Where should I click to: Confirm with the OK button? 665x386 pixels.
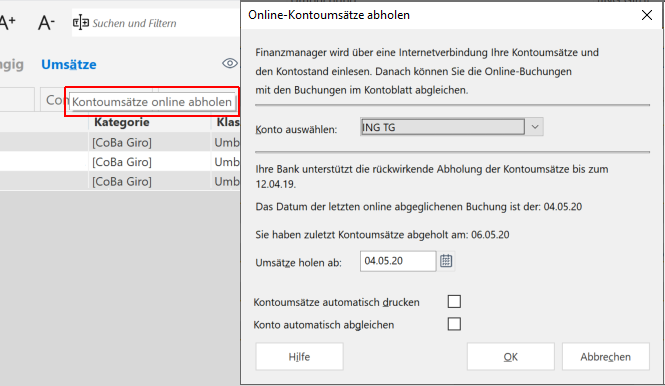coord(511,357)
